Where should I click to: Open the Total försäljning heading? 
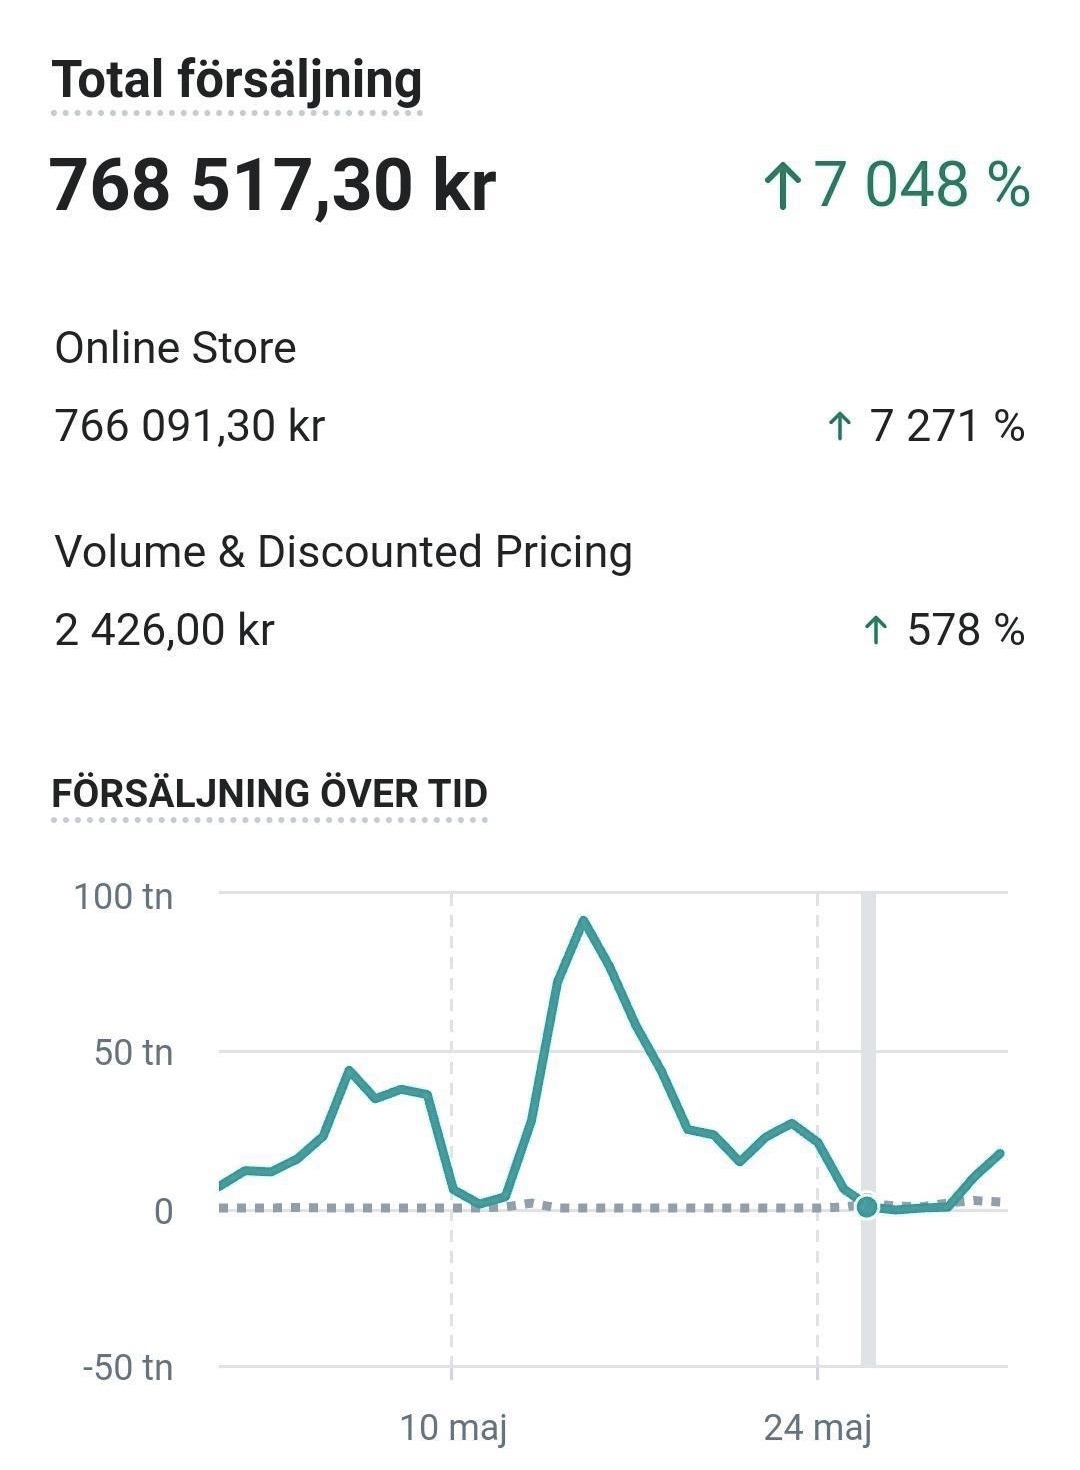[x=237, y=80]
